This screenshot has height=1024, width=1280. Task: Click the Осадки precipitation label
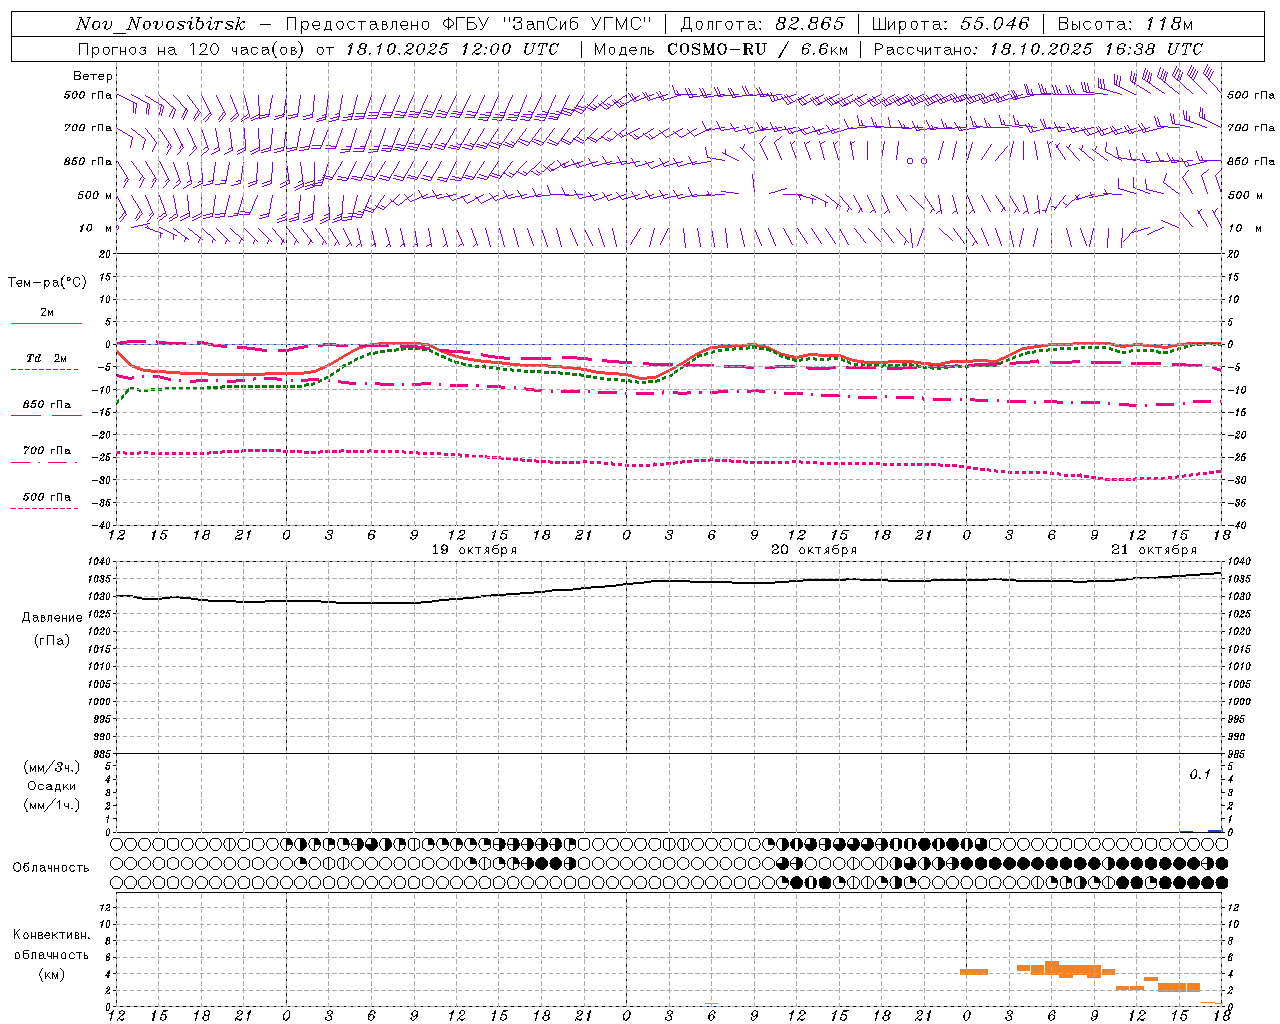[x=52, y=786]
